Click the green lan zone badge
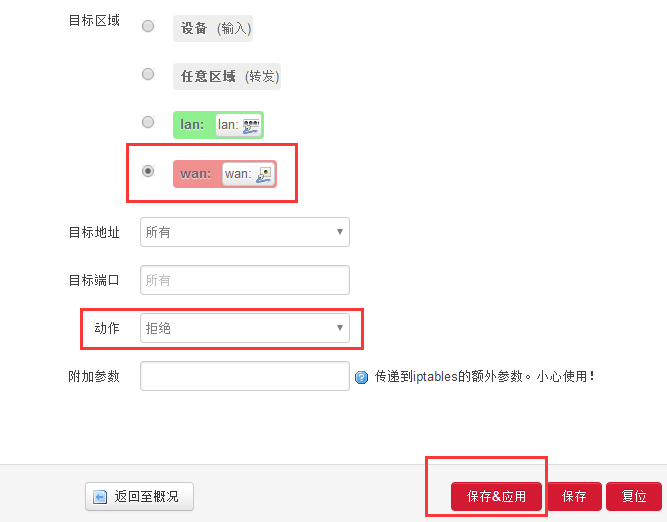667x522 pixels. (x=192, y=125)
